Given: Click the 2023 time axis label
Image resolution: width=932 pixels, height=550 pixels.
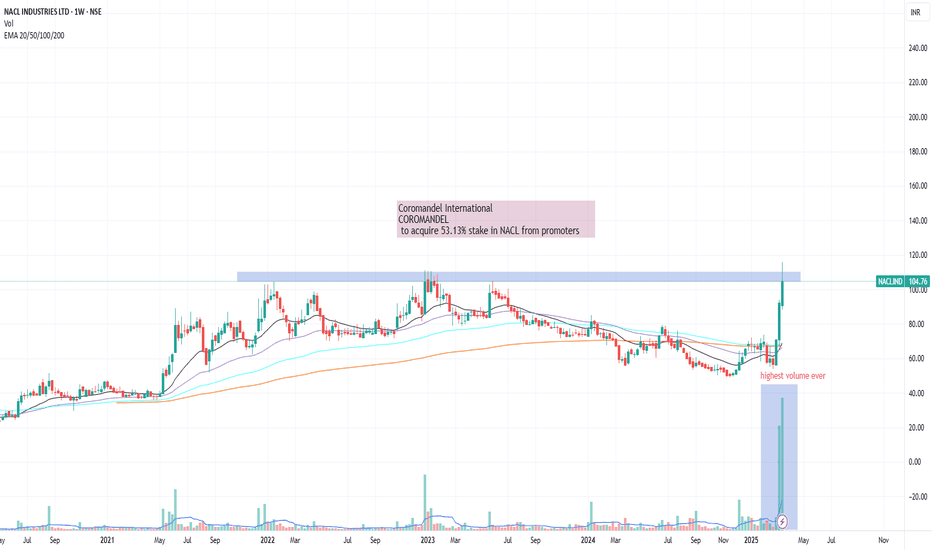Looking at the screenshot, I should pos(428,540).
